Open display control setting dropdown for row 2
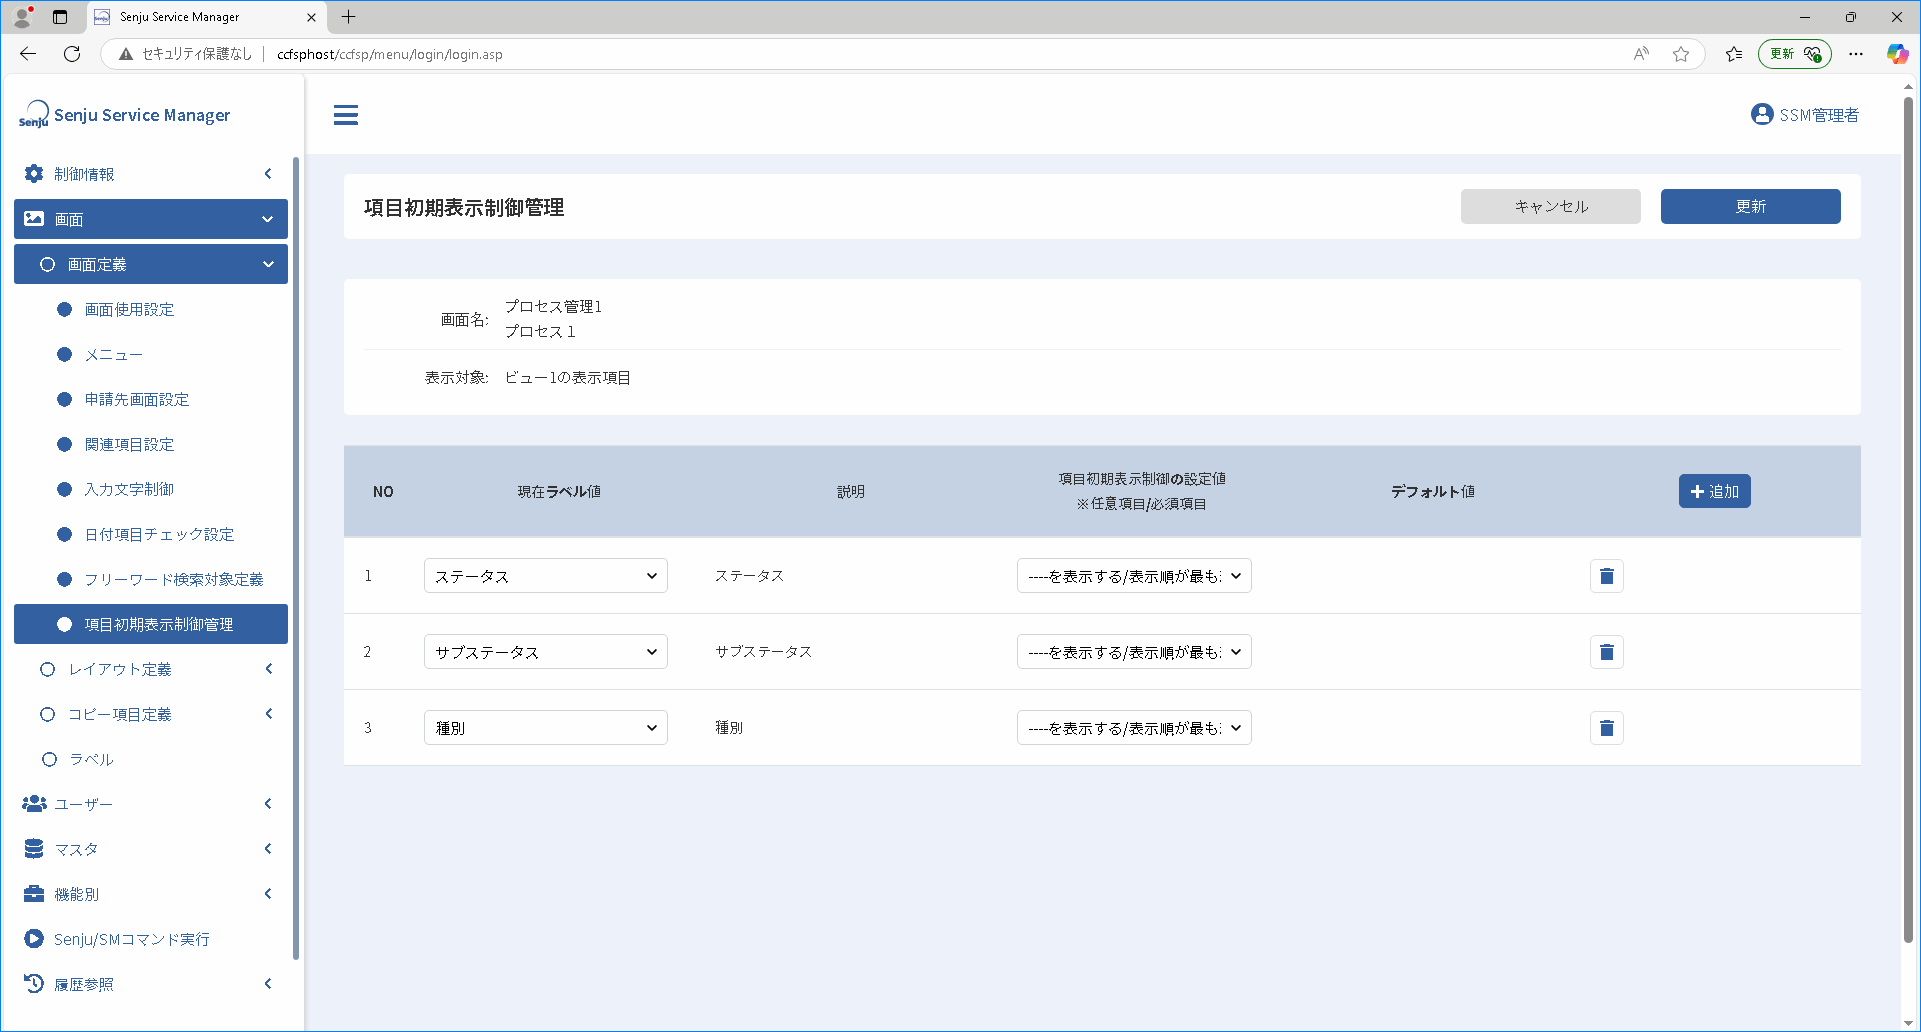 1134,652
